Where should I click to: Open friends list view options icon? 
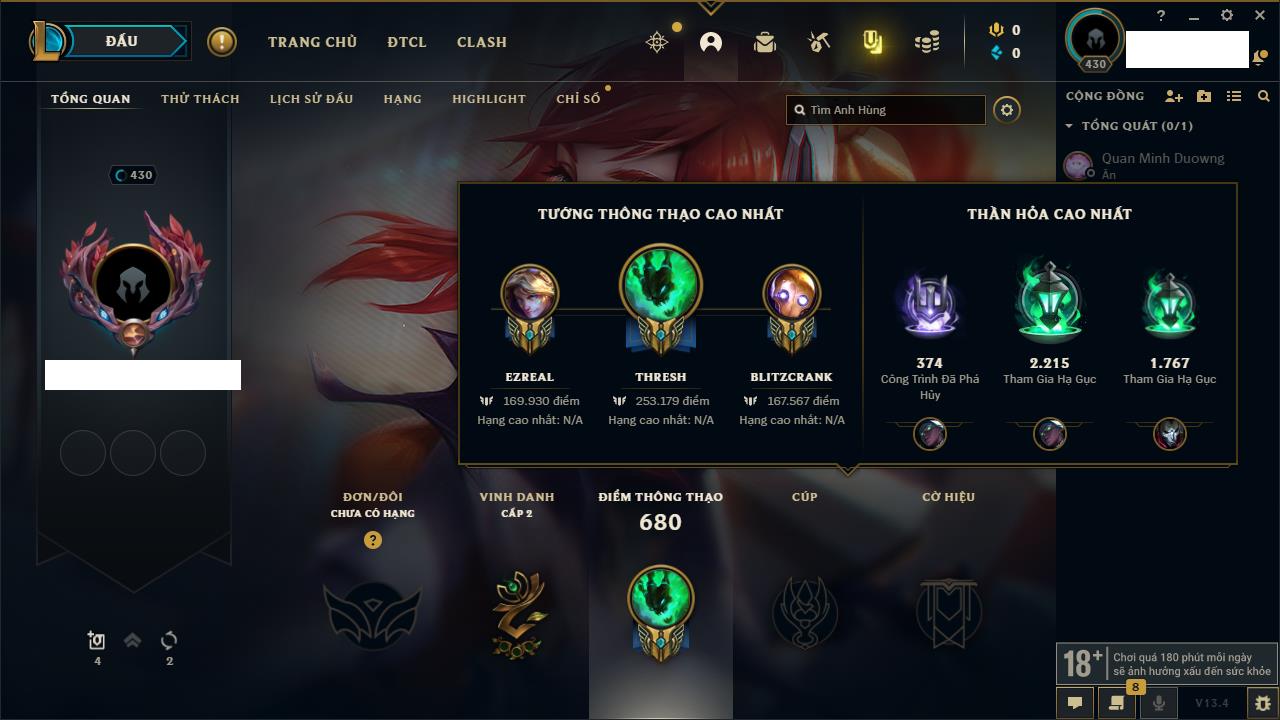coord(1234,96)
